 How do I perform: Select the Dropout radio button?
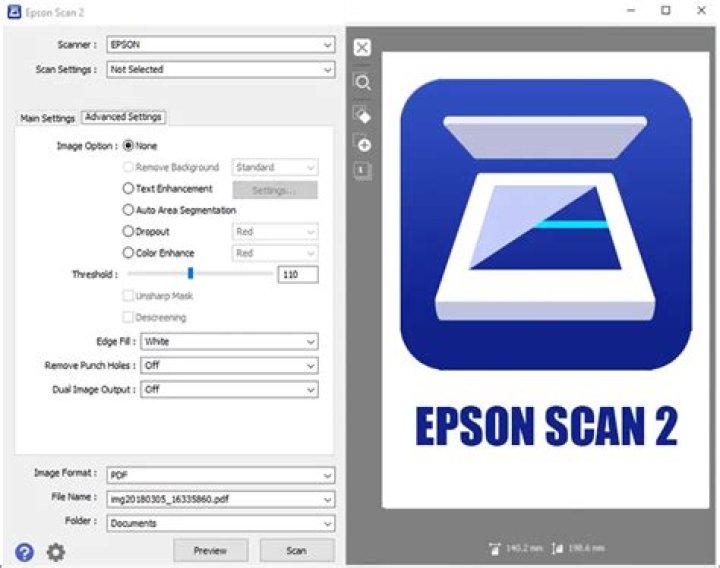coord(128,231)
